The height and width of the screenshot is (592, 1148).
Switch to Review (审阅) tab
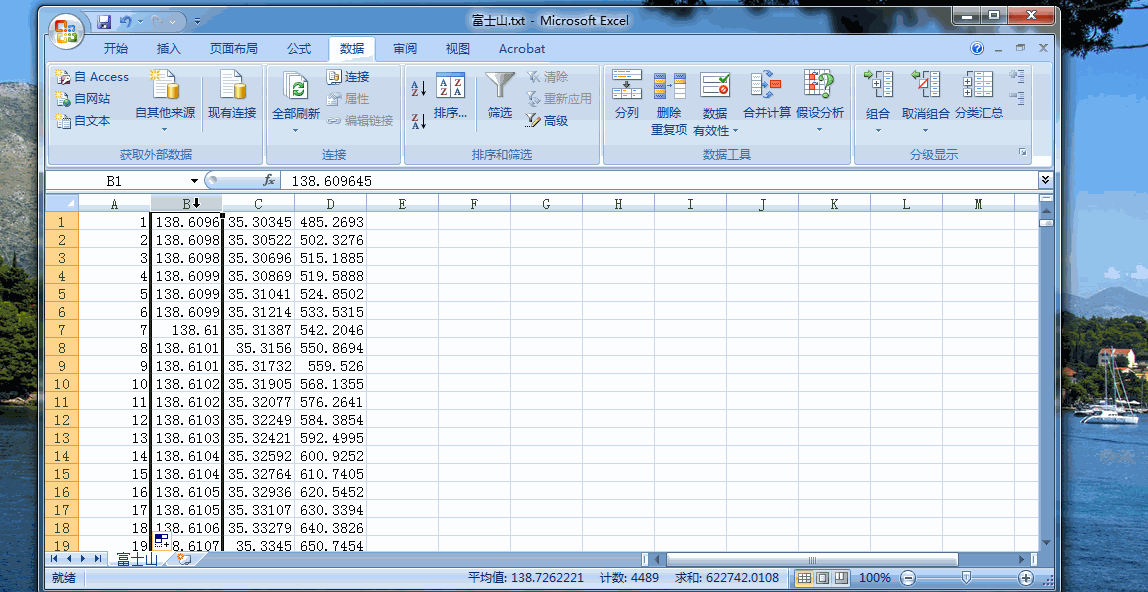tap(405, 49)
